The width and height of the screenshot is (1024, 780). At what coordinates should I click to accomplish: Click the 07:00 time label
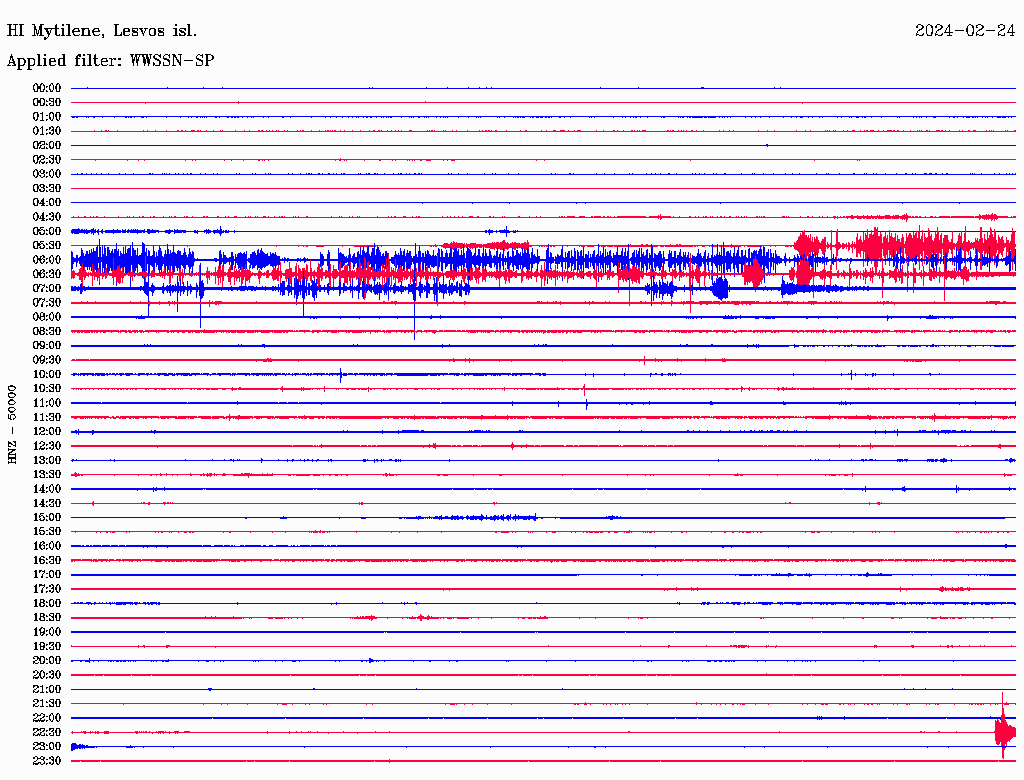pyautogui.click(x=47, y=288)
